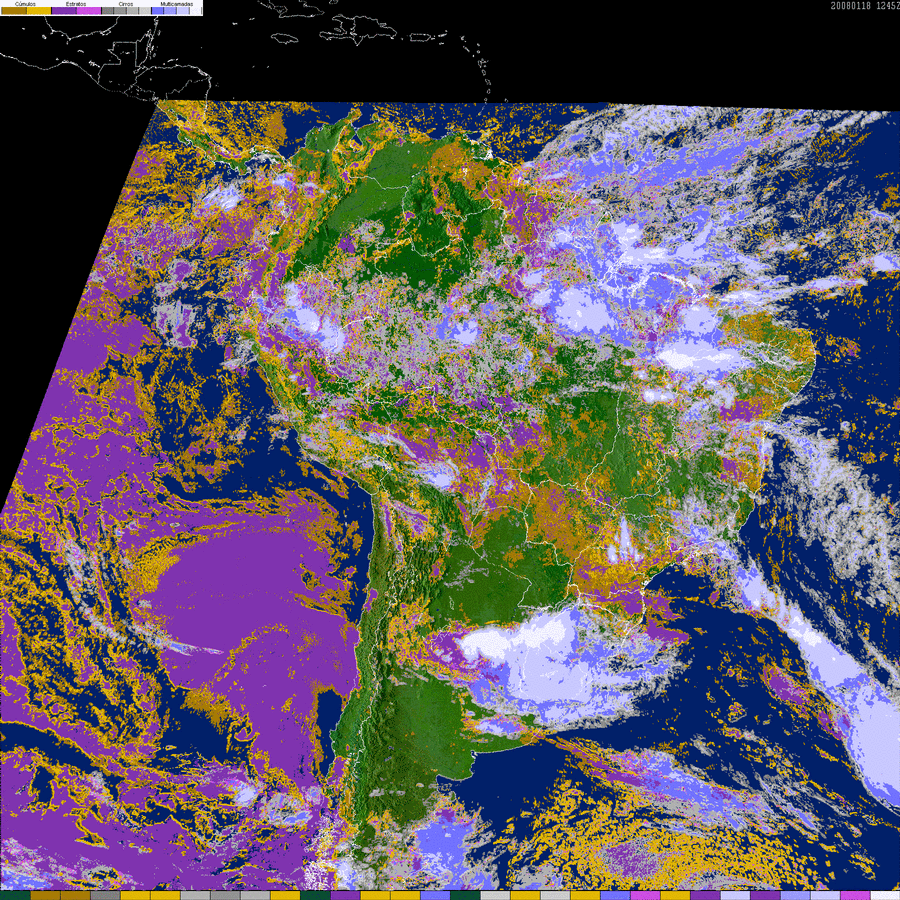Click the 'Cirros' legend label
This screenshot has height=900, width=900.
coord(126,4)
